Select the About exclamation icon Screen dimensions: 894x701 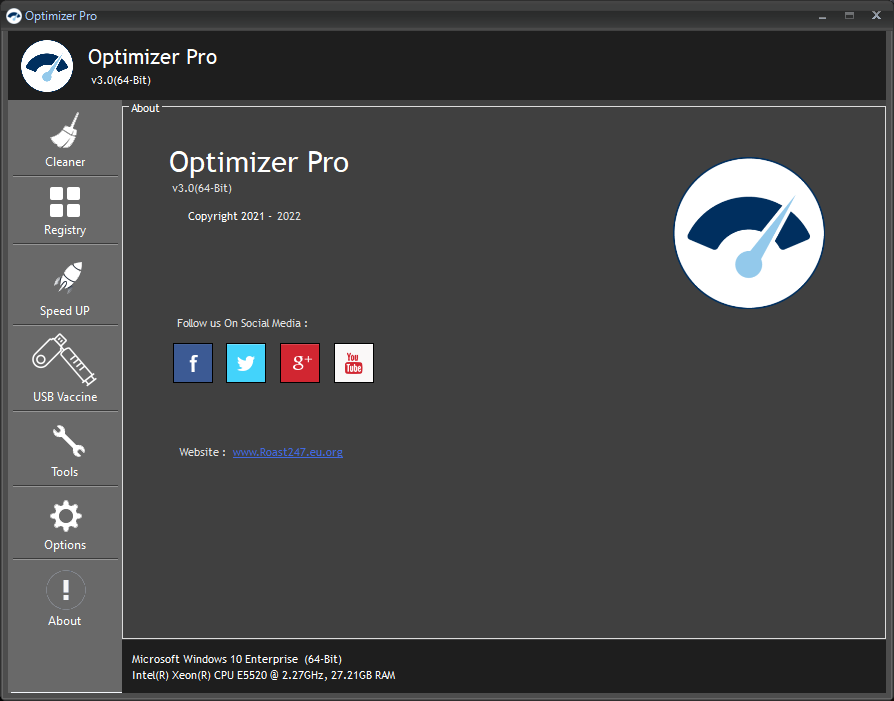[x=66, y=590]
